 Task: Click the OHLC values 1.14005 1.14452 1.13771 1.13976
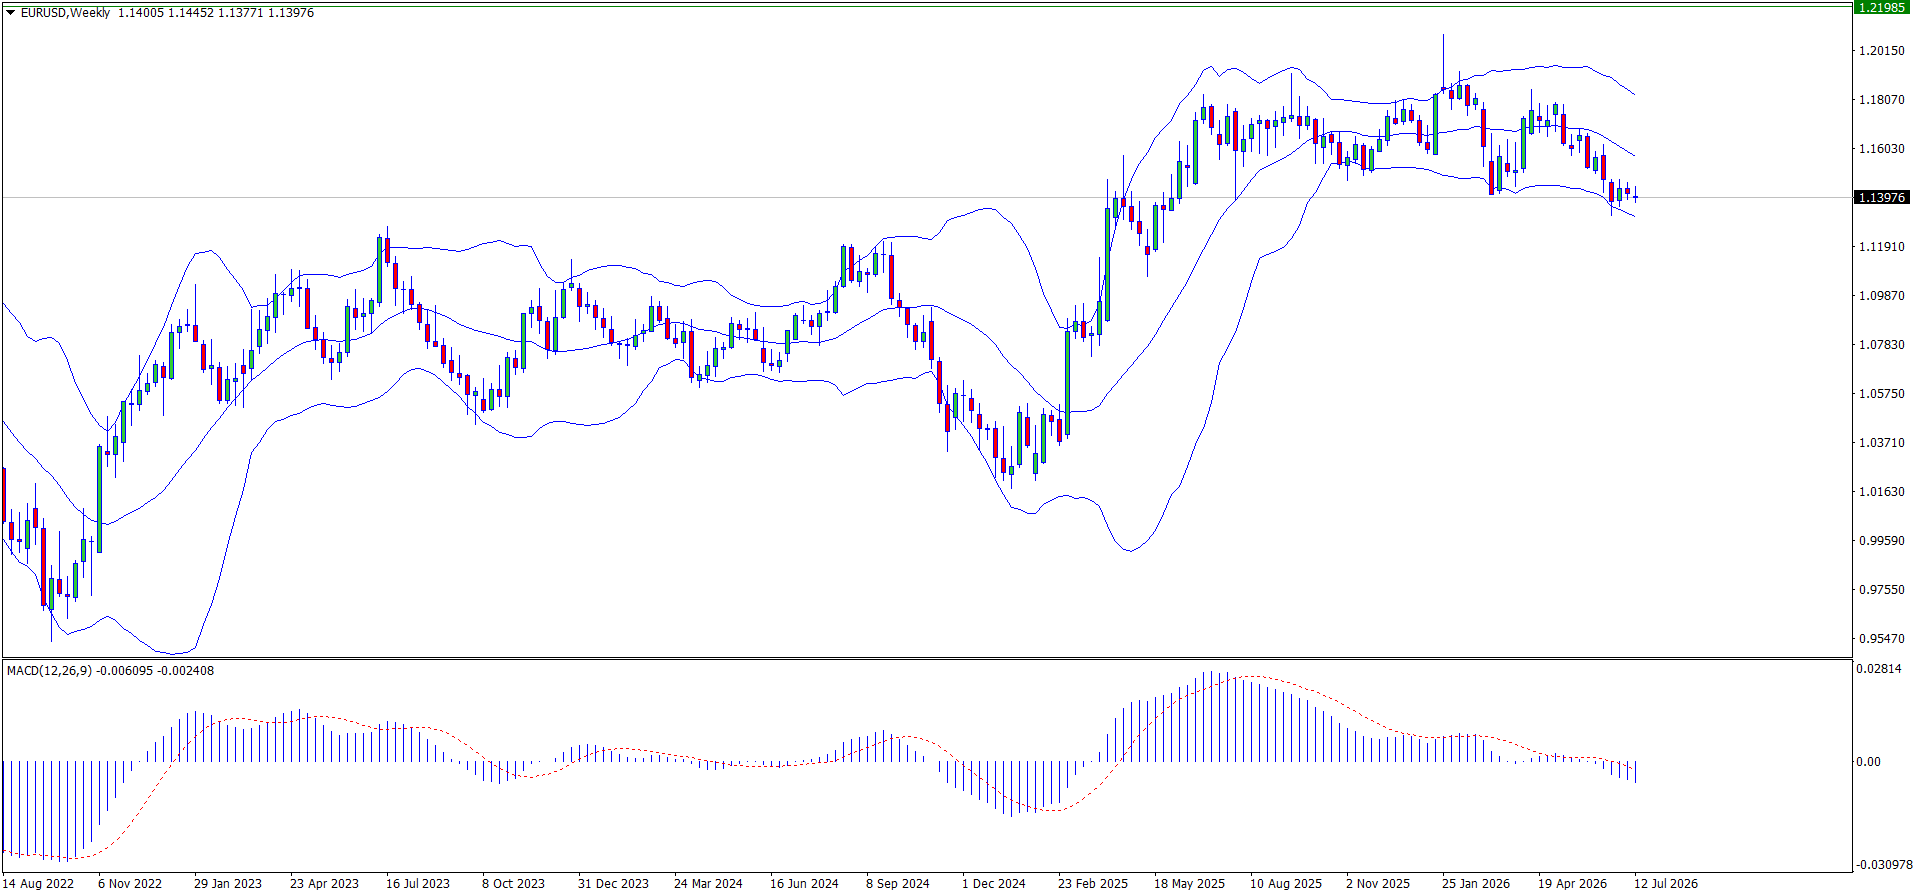click(216, 13)
